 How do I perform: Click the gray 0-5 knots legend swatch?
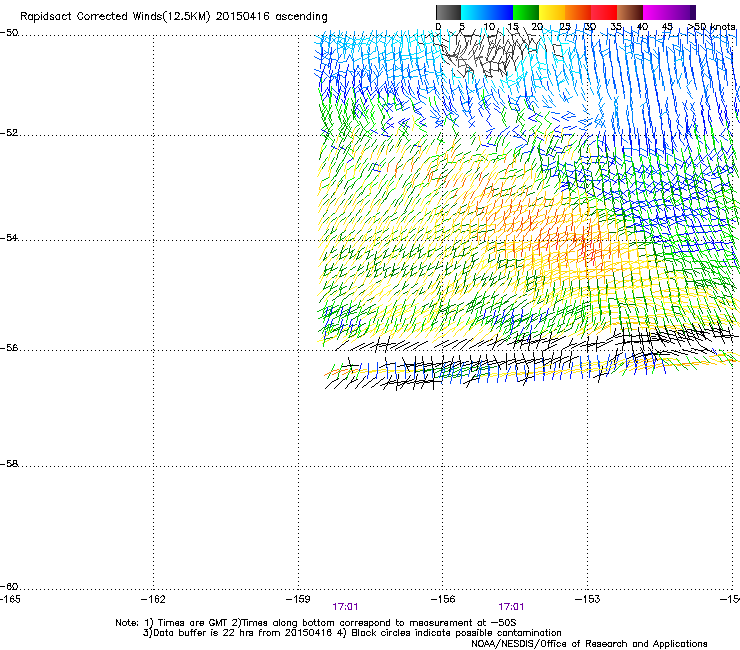point(448,12)
